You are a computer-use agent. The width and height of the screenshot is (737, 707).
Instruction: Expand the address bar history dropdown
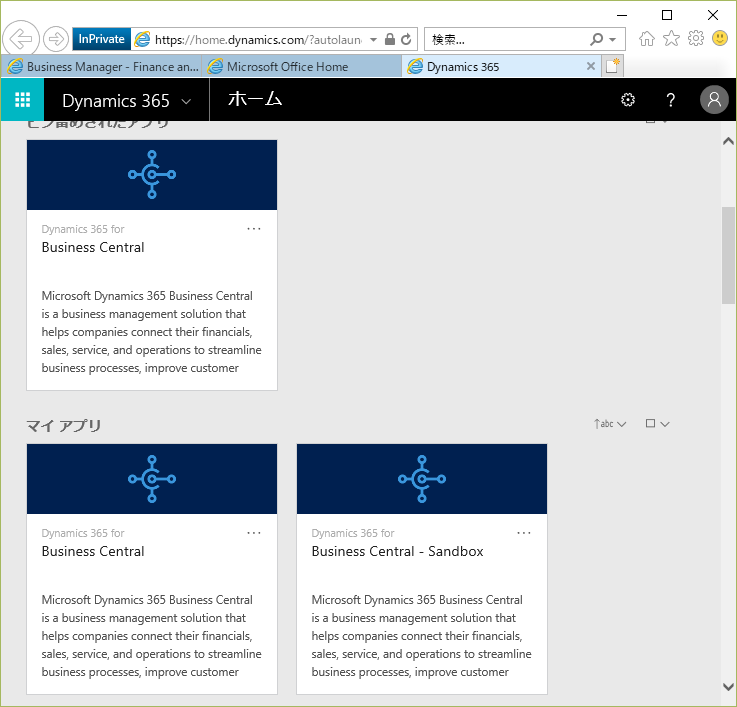pyautogui.click(x=373, y=39)
